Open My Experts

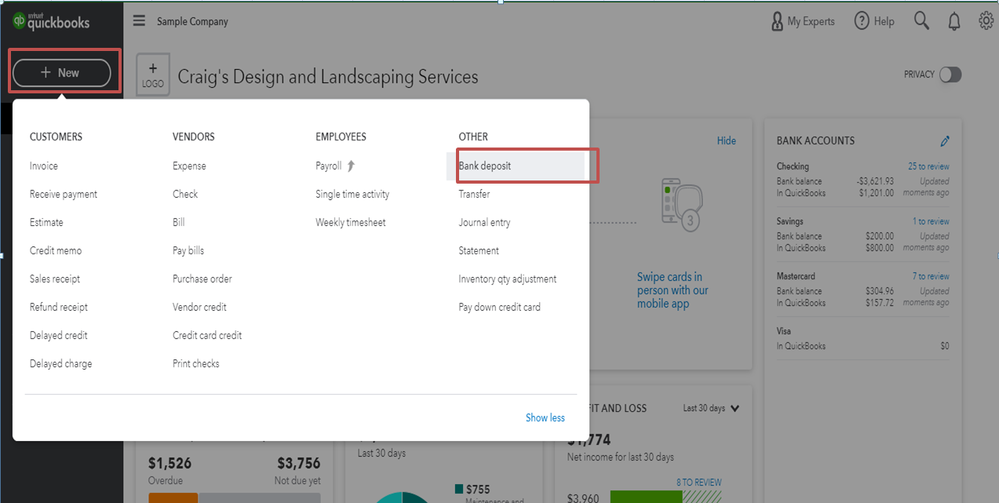[803, 22]
